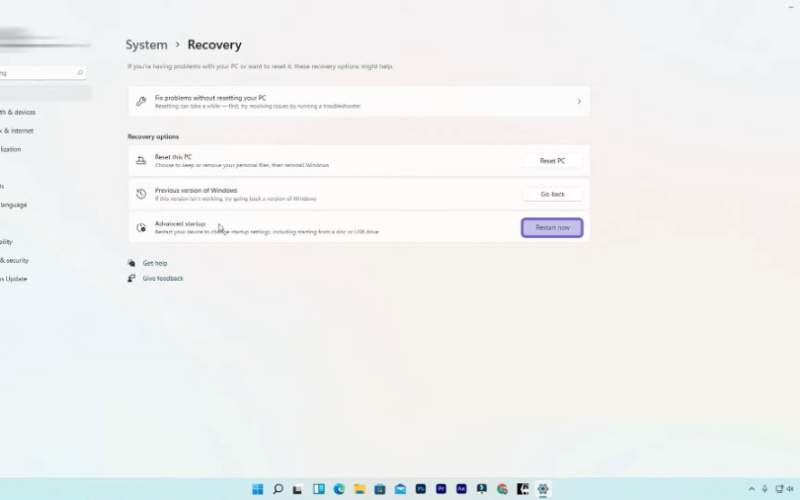Click the Previous version of Windows history icon

[141, 194]
